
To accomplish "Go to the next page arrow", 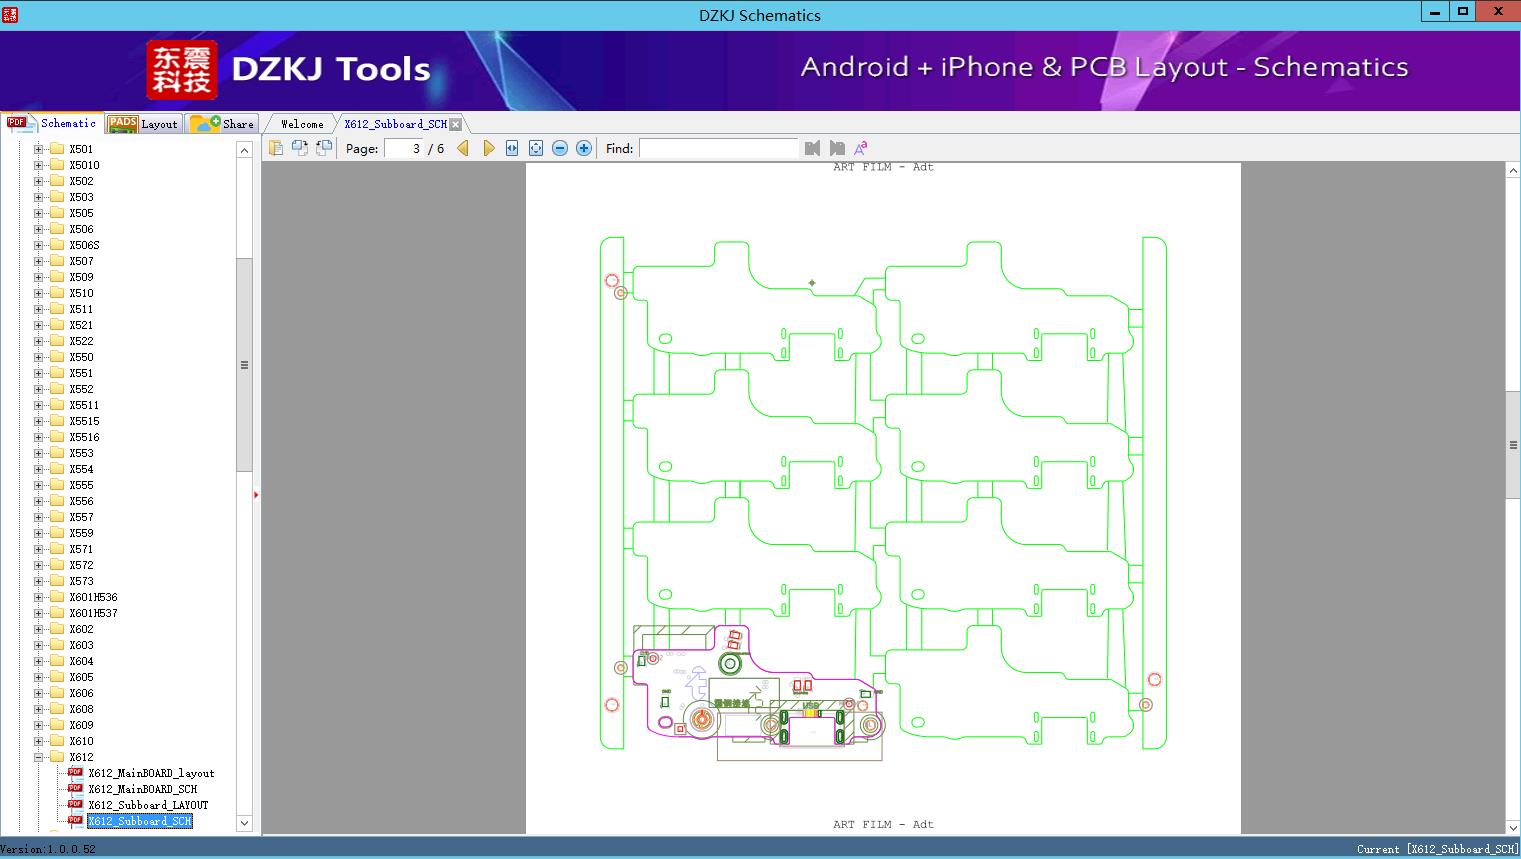I will coord(488,148).
